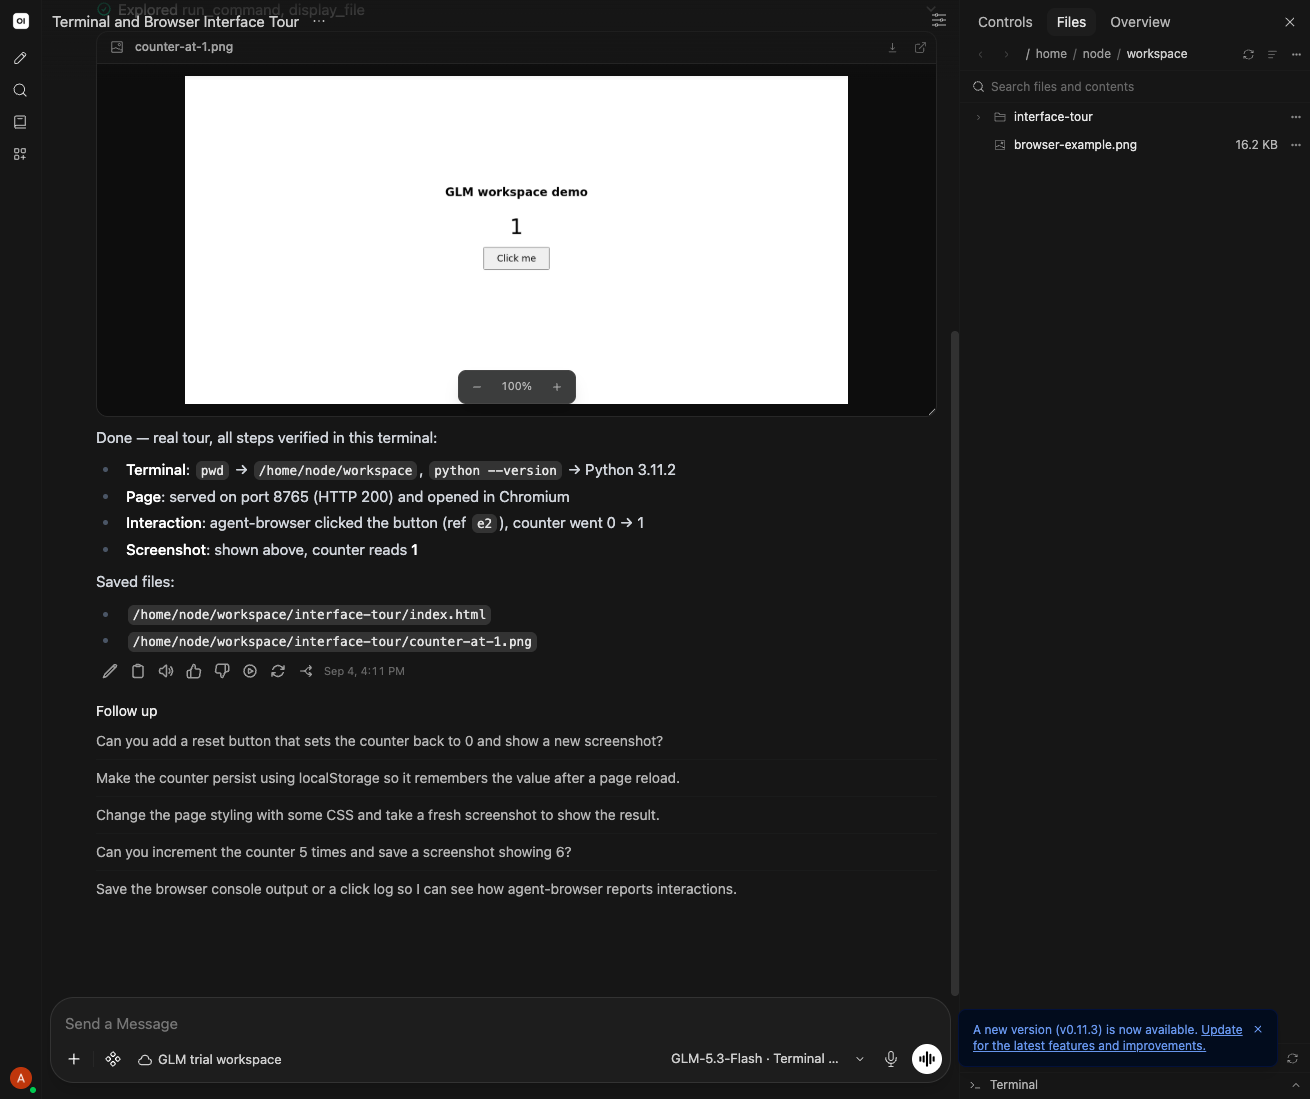Open the integrations diamond-grid icon in message bar
This screenshot has width=1310, height=1099.
pos(113,1059)
